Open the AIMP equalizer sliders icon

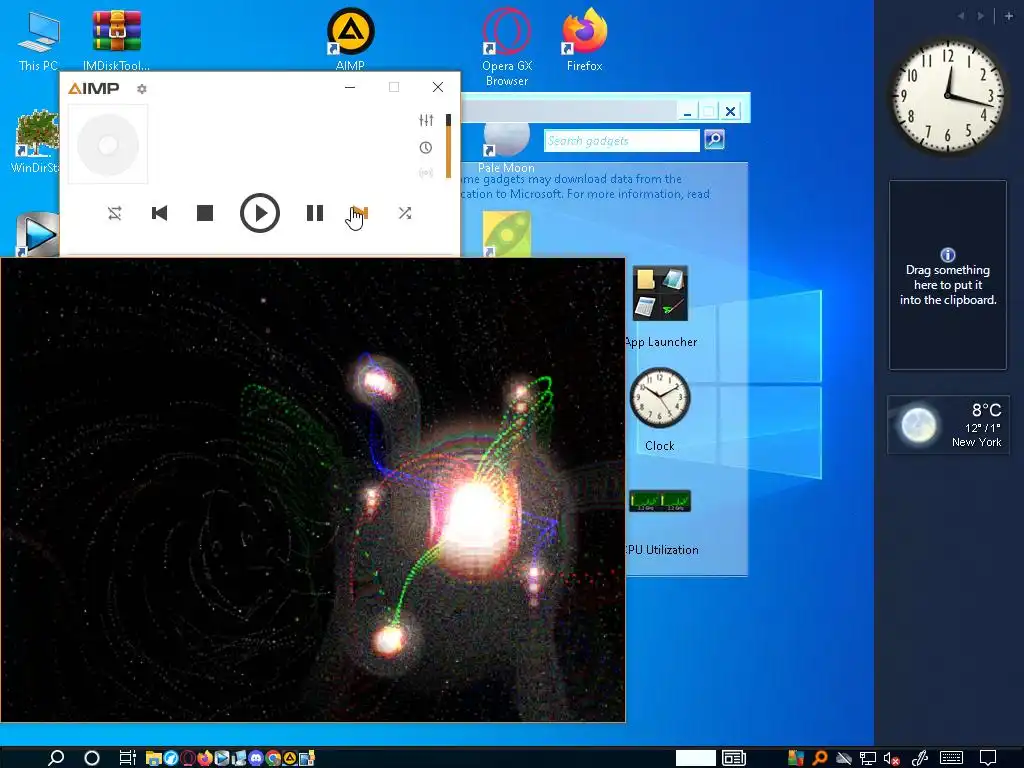tap(426, 120)
